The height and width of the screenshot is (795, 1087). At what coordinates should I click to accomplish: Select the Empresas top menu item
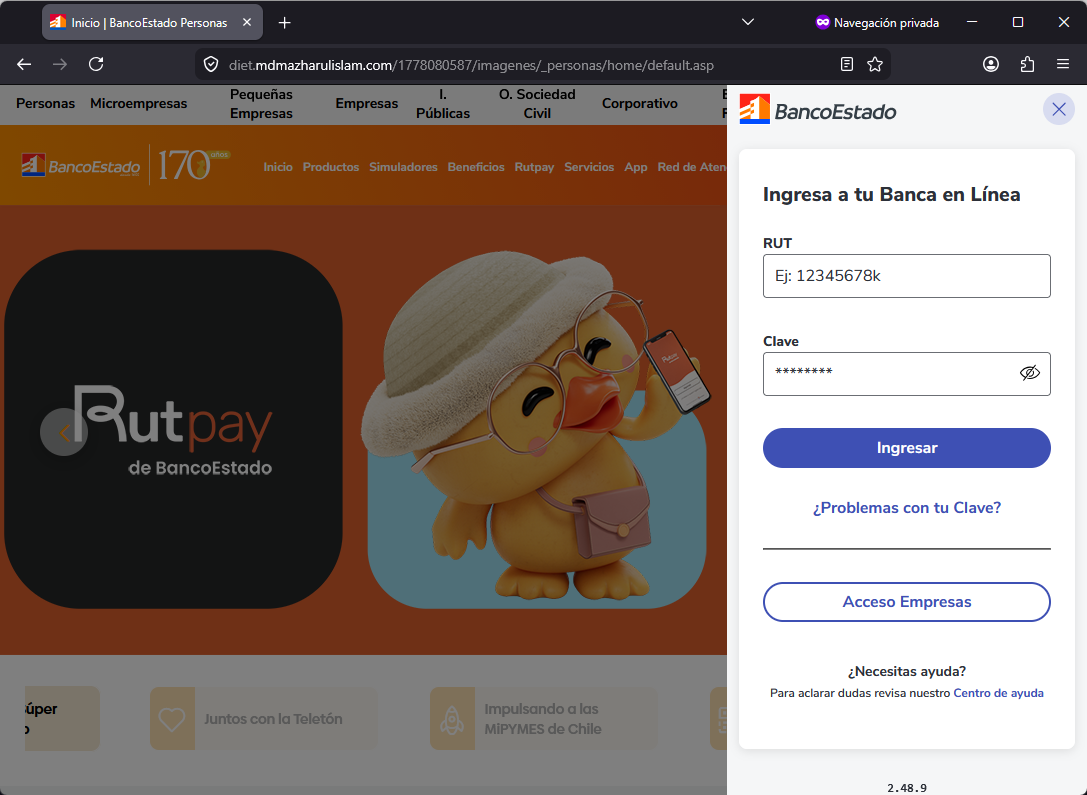point(367,103)
